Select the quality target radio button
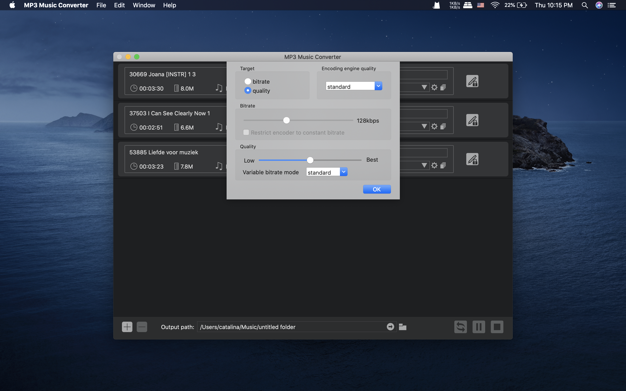626x391 pixels. click(x=248, y=91)
